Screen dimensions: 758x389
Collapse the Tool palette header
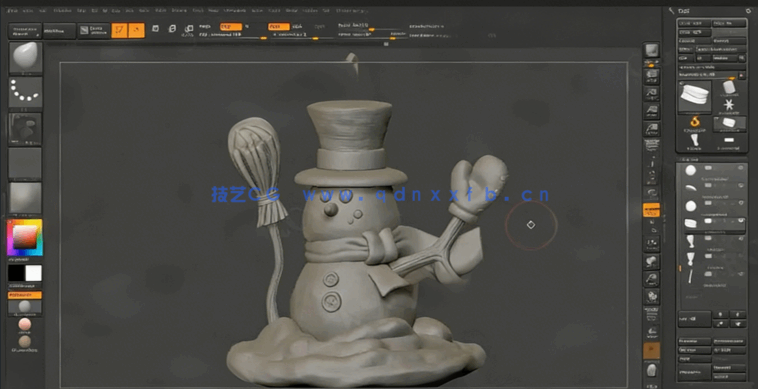[x=684, y=10]
